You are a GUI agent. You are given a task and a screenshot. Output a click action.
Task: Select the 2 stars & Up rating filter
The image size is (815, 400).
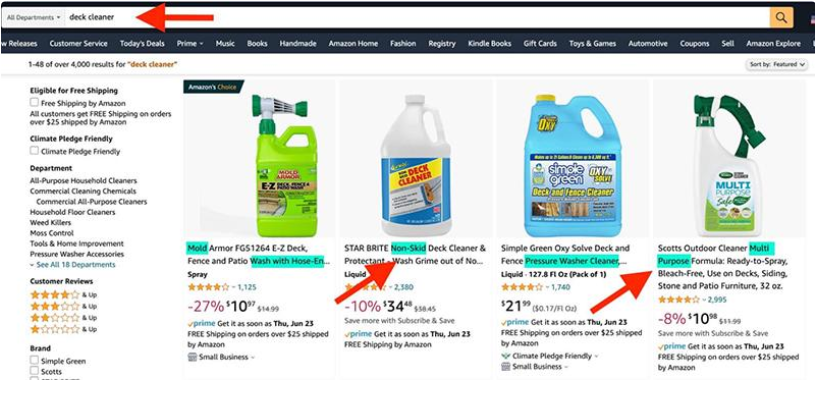point(63,317)
